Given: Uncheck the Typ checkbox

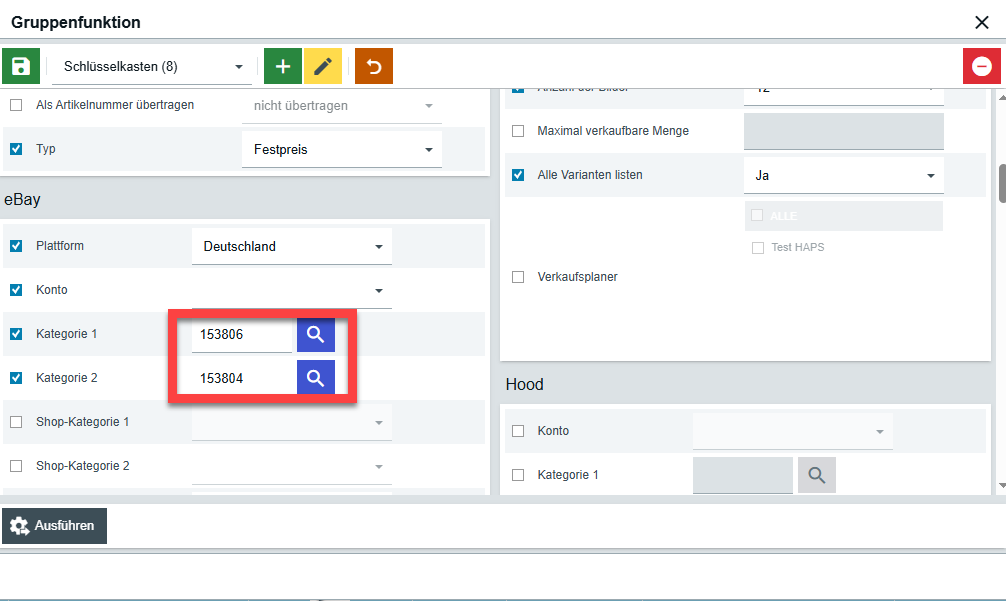Looking at the screenshot, I should tap(16, 149).
